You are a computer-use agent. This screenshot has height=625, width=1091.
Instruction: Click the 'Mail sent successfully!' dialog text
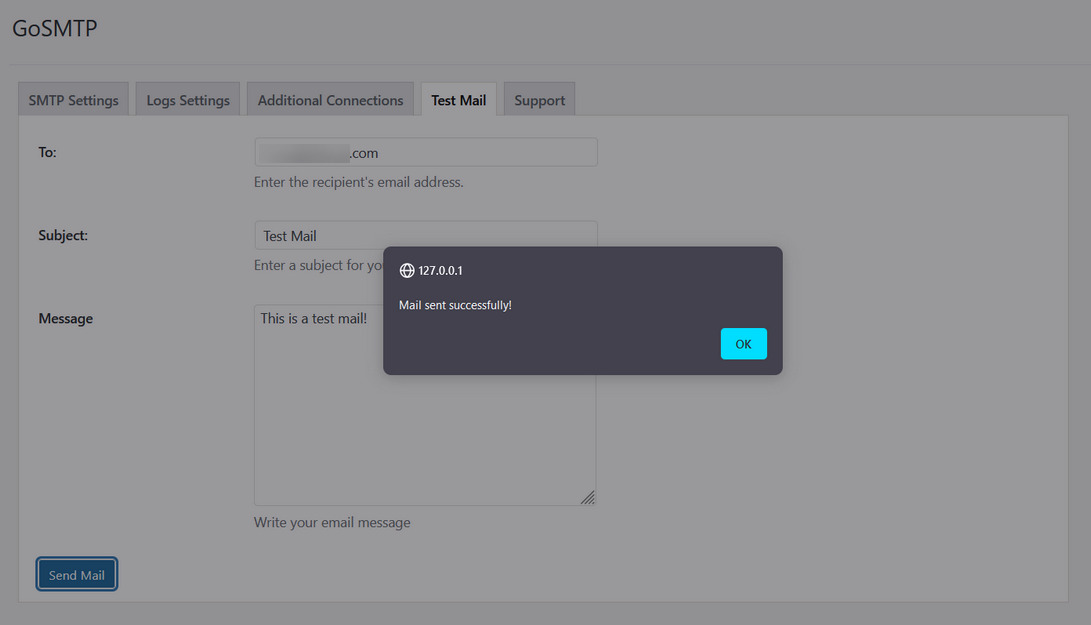coord(455,305)
